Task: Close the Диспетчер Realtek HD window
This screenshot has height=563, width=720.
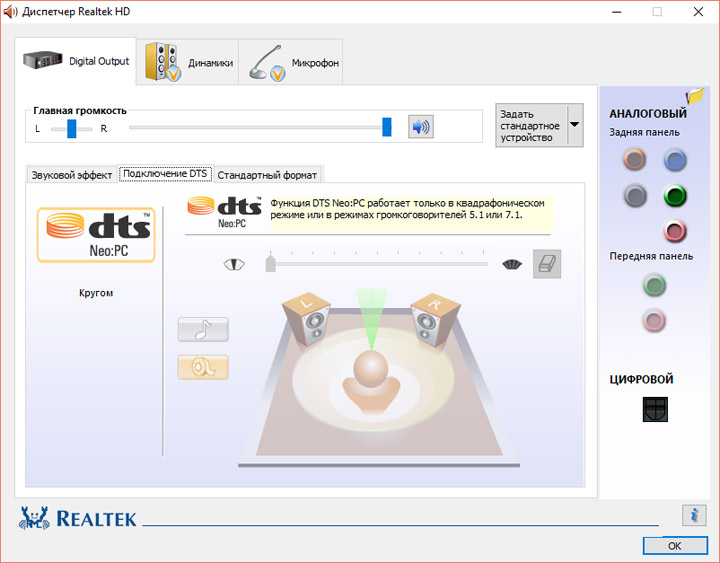Action: click(698, 12)
